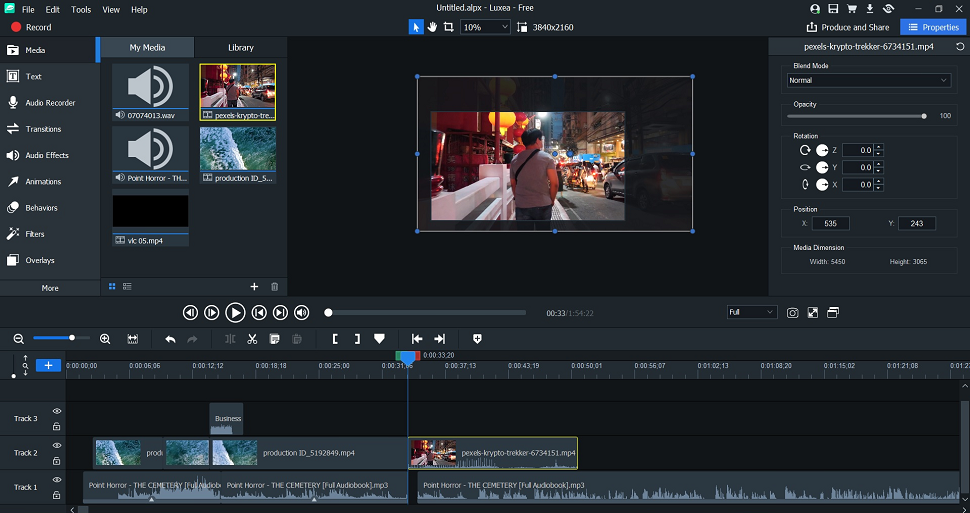Click the Produce and Share button
The width and height of the screenshot is (970, 513).
(x=848, y=27)
